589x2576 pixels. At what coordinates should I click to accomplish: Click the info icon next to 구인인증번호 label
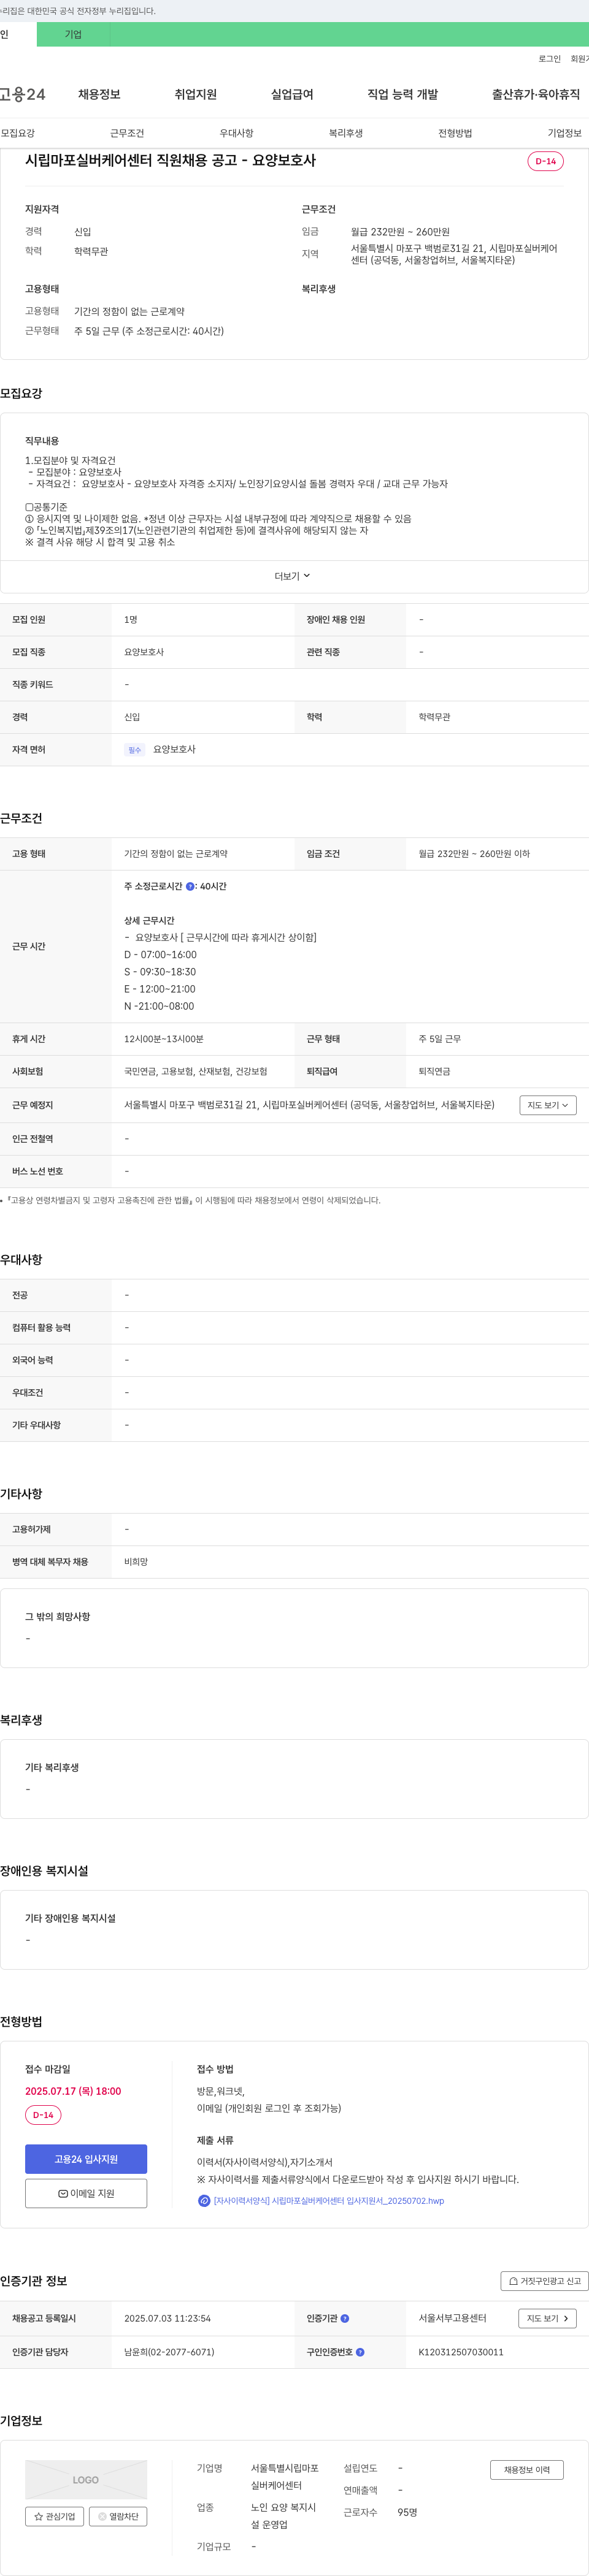click(360, 2352)
